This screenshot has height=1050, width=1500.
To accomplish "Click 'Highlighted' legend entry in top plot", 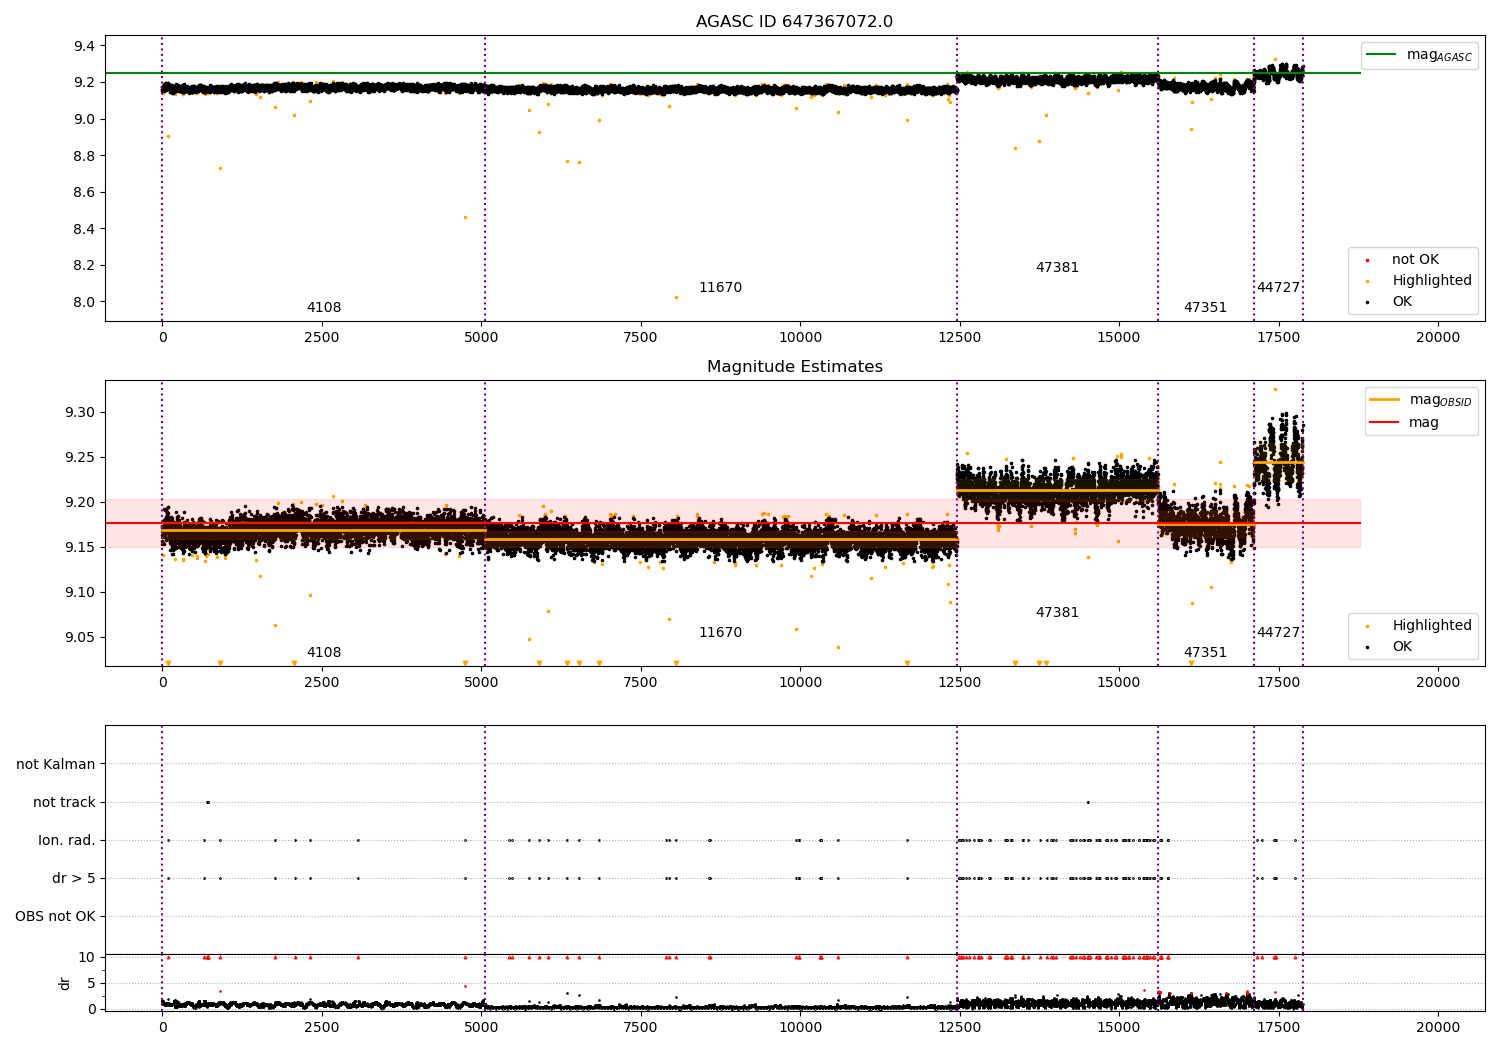I will [1420, 280].
